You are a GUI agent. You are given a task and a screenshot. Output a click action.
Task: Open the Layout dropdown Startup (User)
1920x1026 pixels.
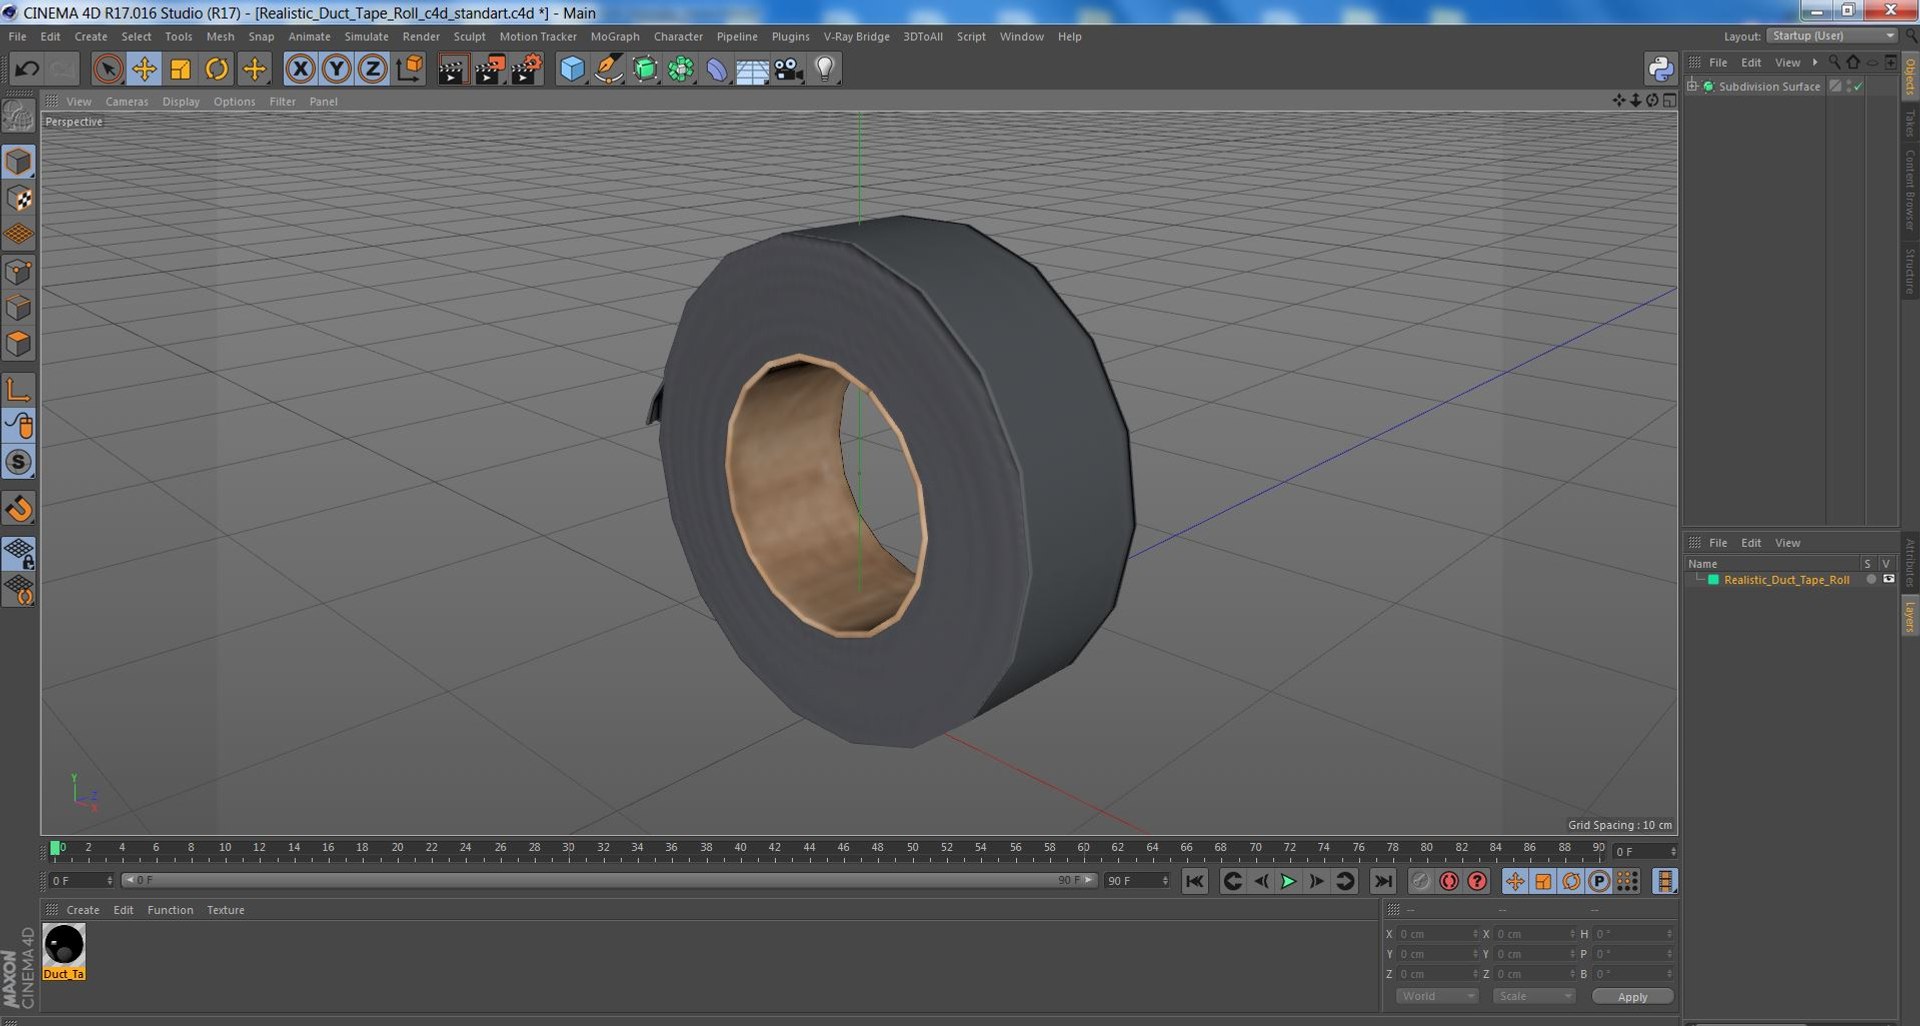[1832, 36]
